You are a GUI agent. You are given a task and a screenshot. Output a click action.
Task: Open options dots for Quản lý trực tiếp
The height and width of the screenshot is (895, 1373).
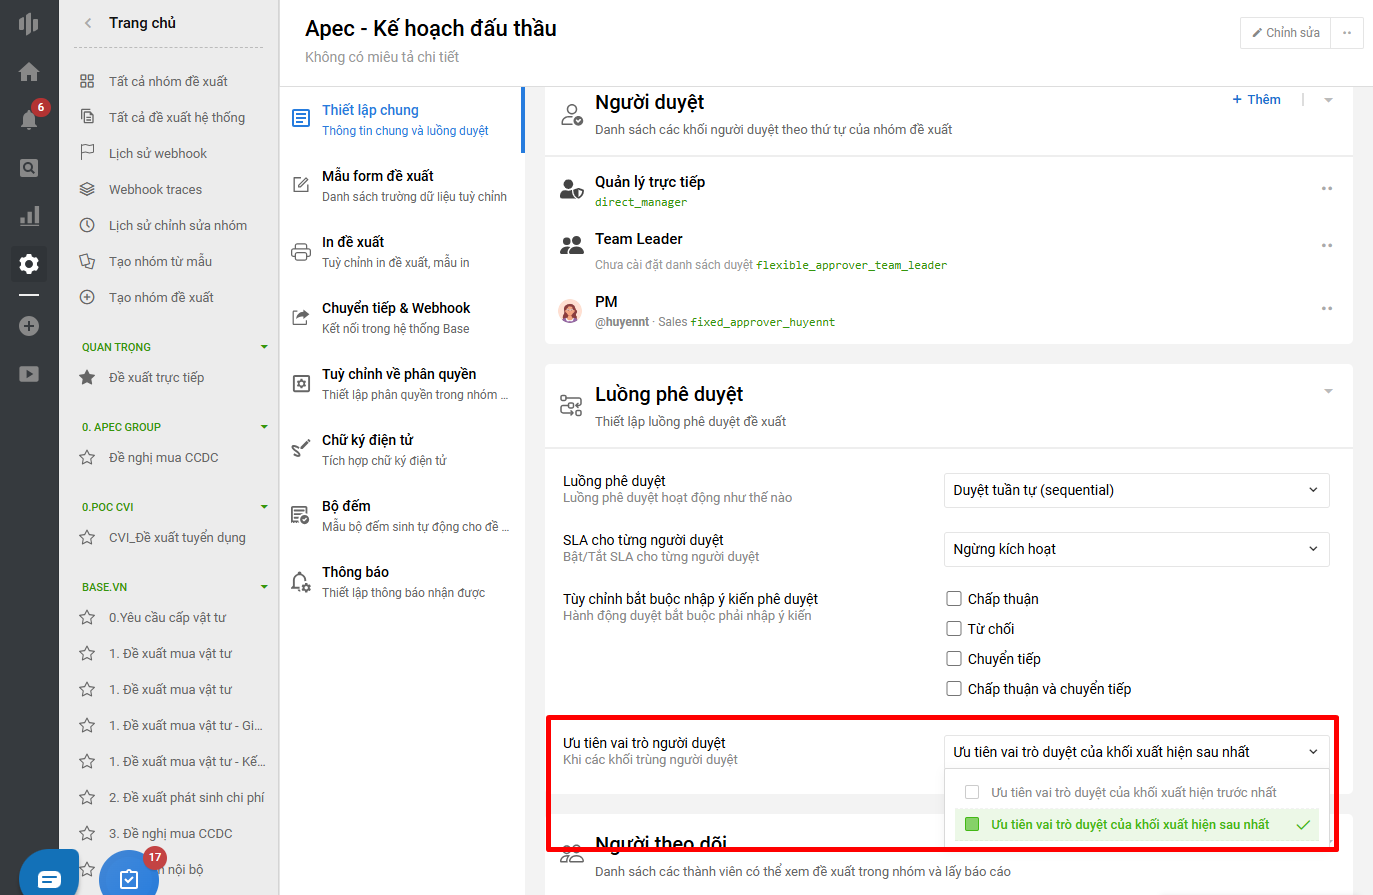point(1327,188)
